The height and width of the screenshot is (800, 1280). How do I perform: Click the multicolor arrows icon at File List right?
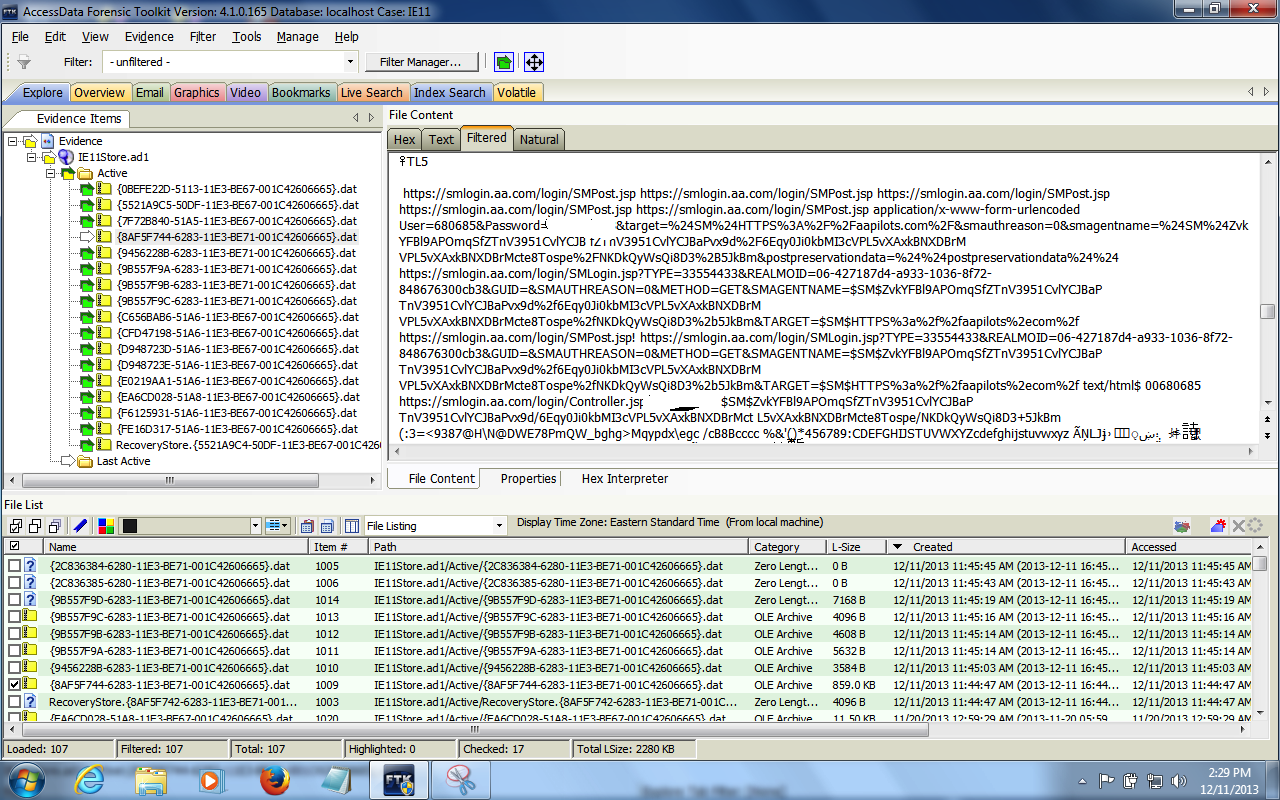(x=1182, y=526)
